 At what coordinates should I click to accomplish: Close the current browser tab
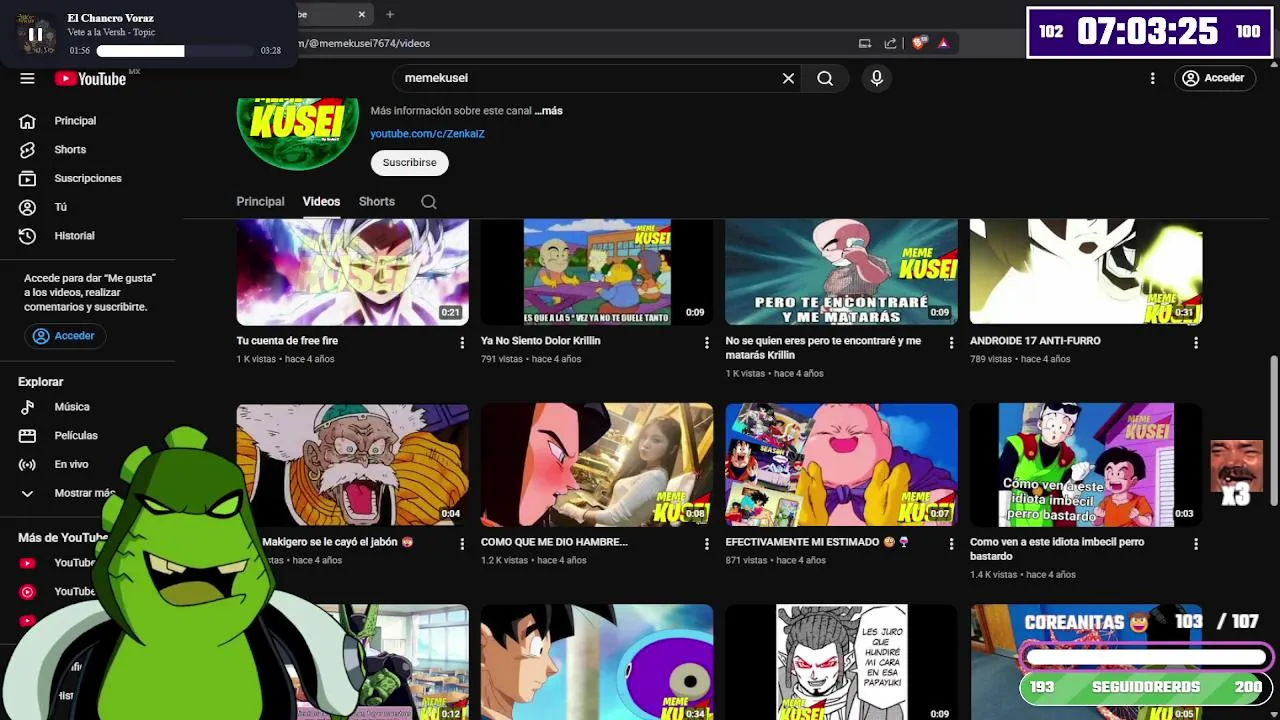tap(362, 14)
